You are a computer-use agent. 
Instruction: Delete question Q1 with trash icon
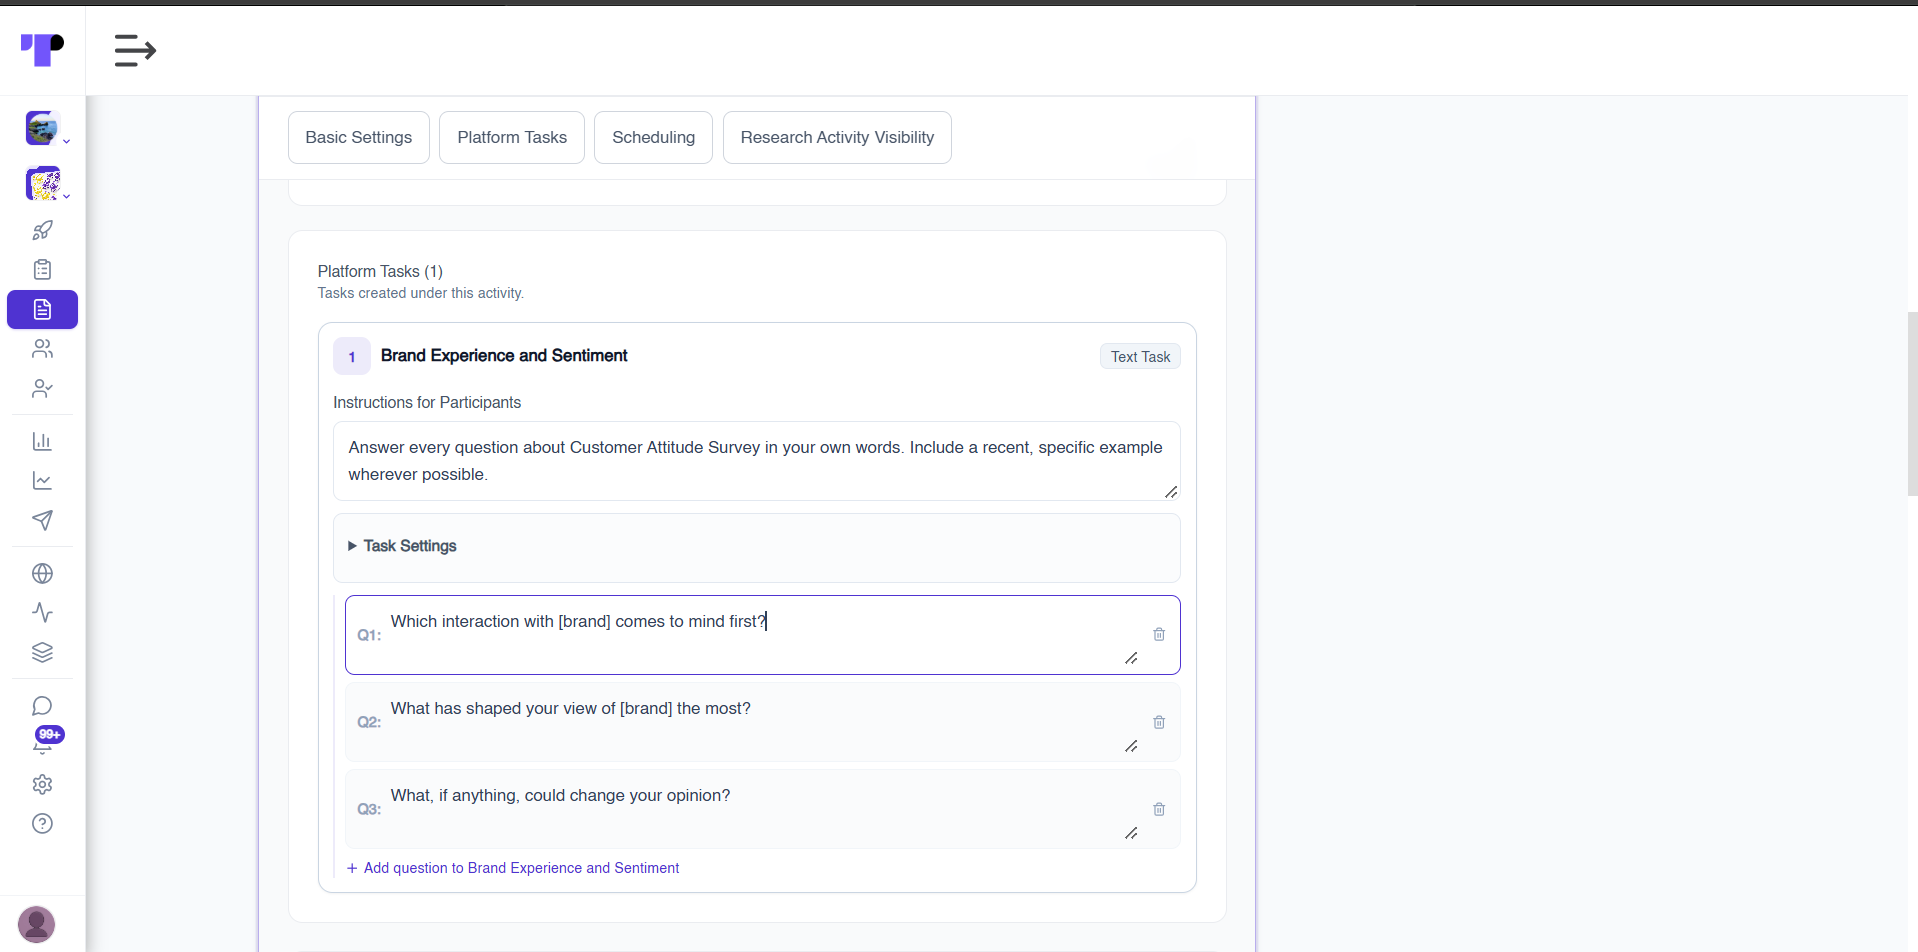[1159, 634]
